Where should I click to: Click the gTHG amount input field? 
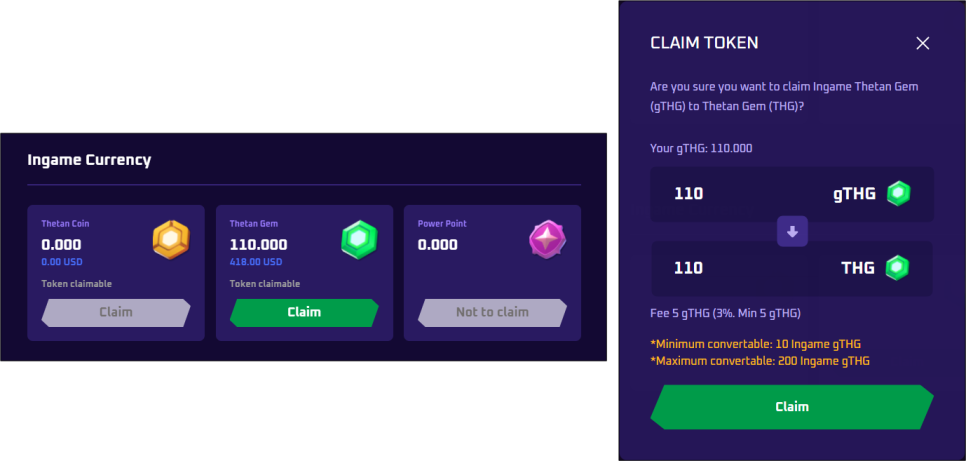click(x=740, y=194)
